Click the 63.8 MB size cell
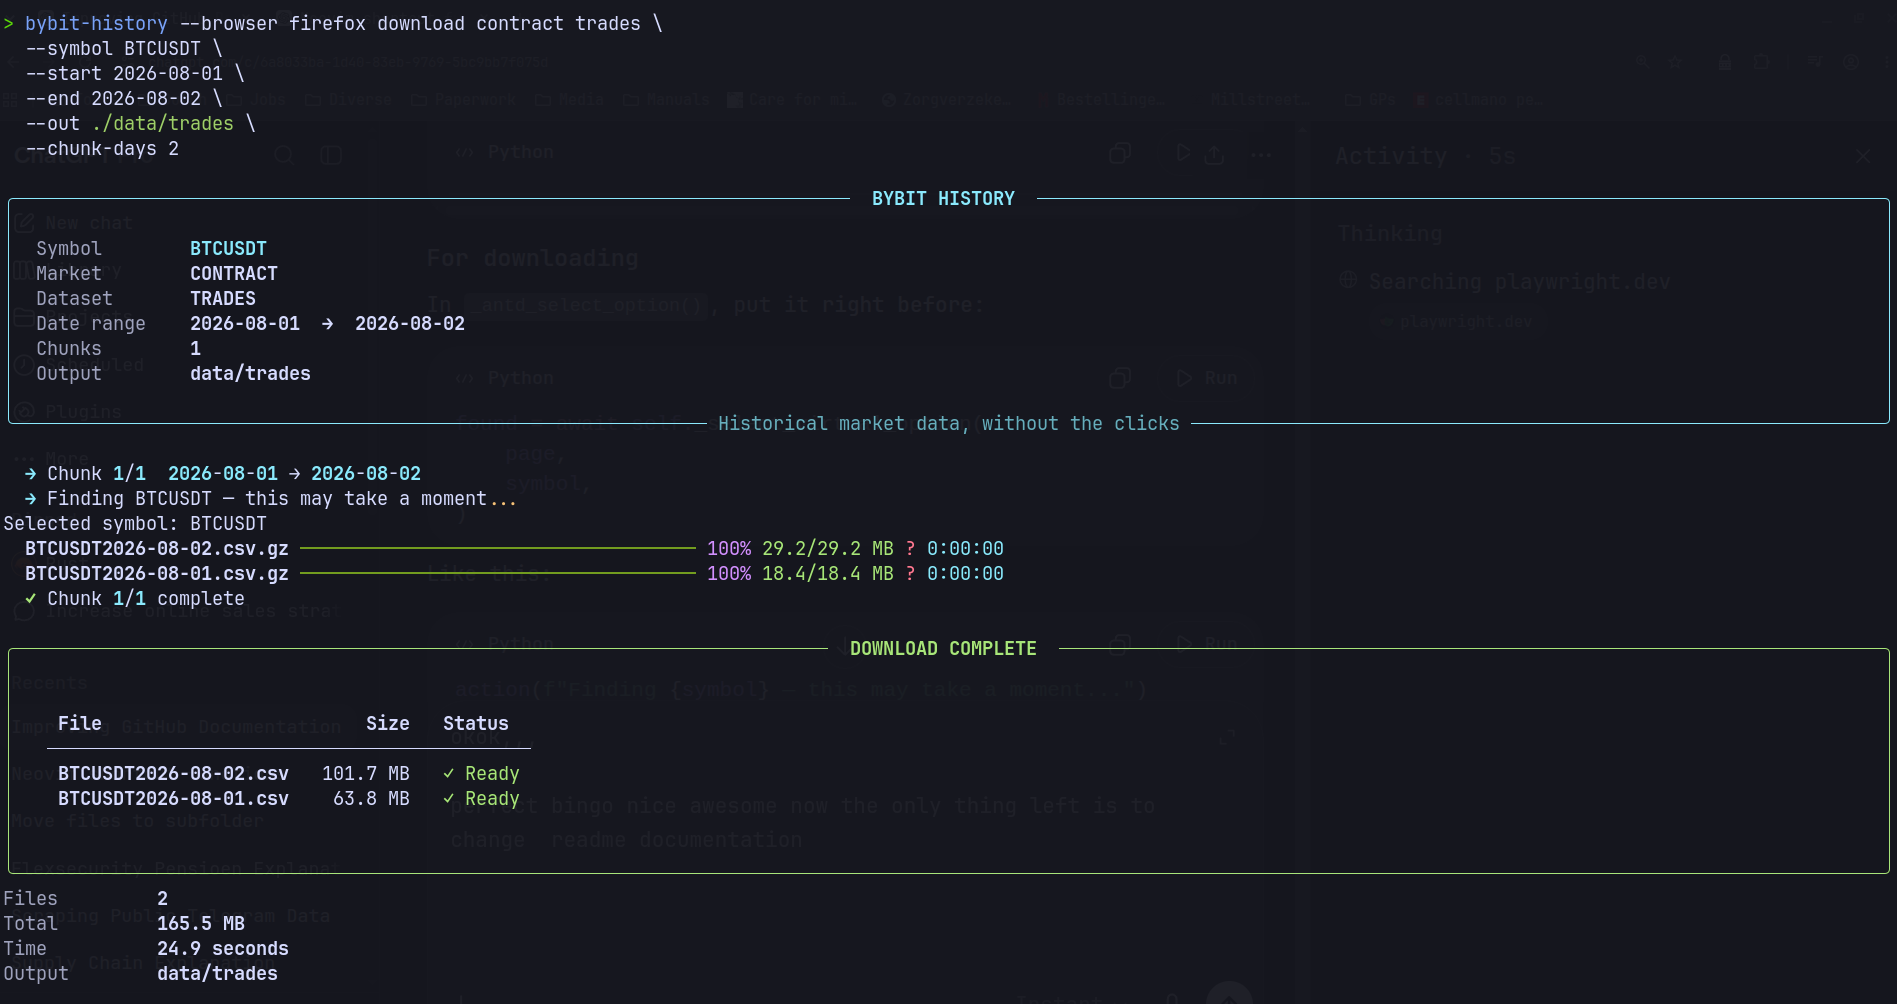This screenshot has width=1897, height=1004. (371, 798)
